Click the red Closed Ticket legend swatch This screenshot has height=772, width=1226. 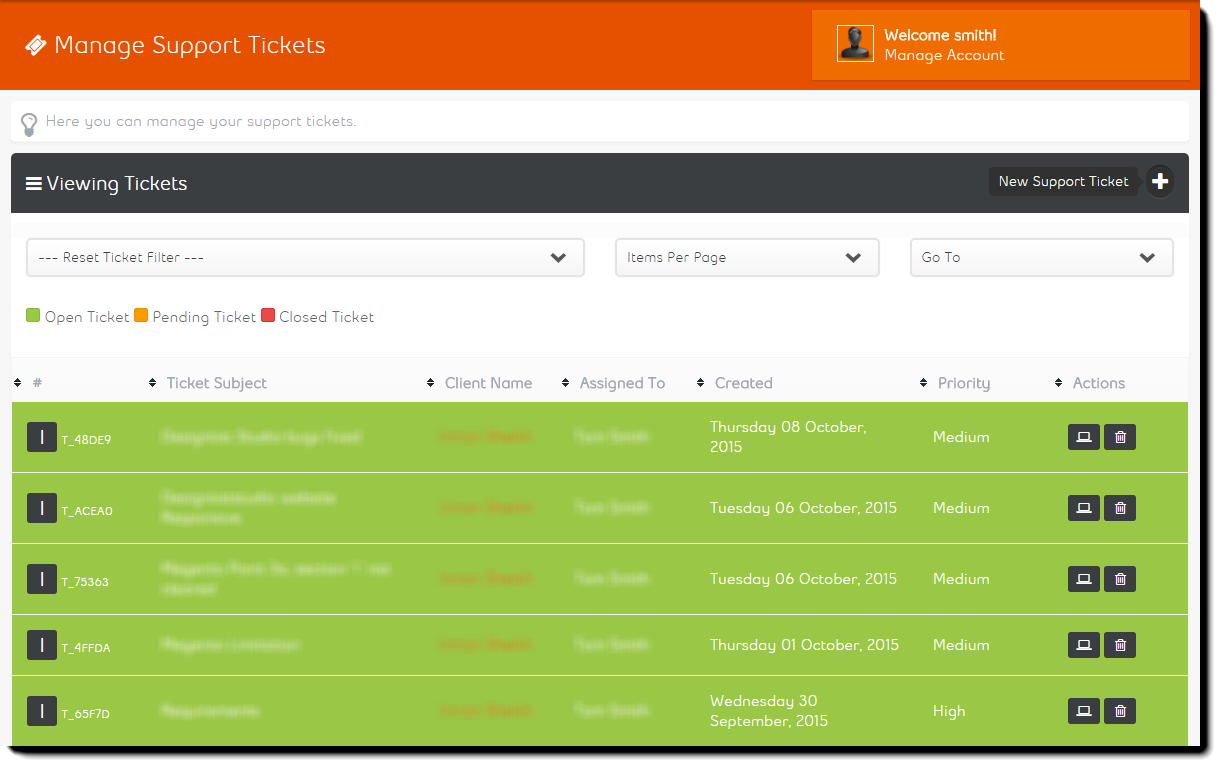[268, 316]
